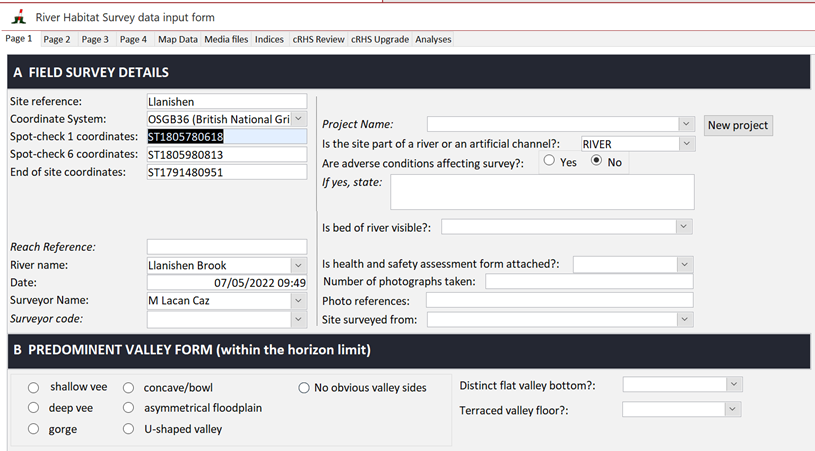Select the gorge valley form
Viewport: 815px width, 451px height.
(x=34, y=429)
